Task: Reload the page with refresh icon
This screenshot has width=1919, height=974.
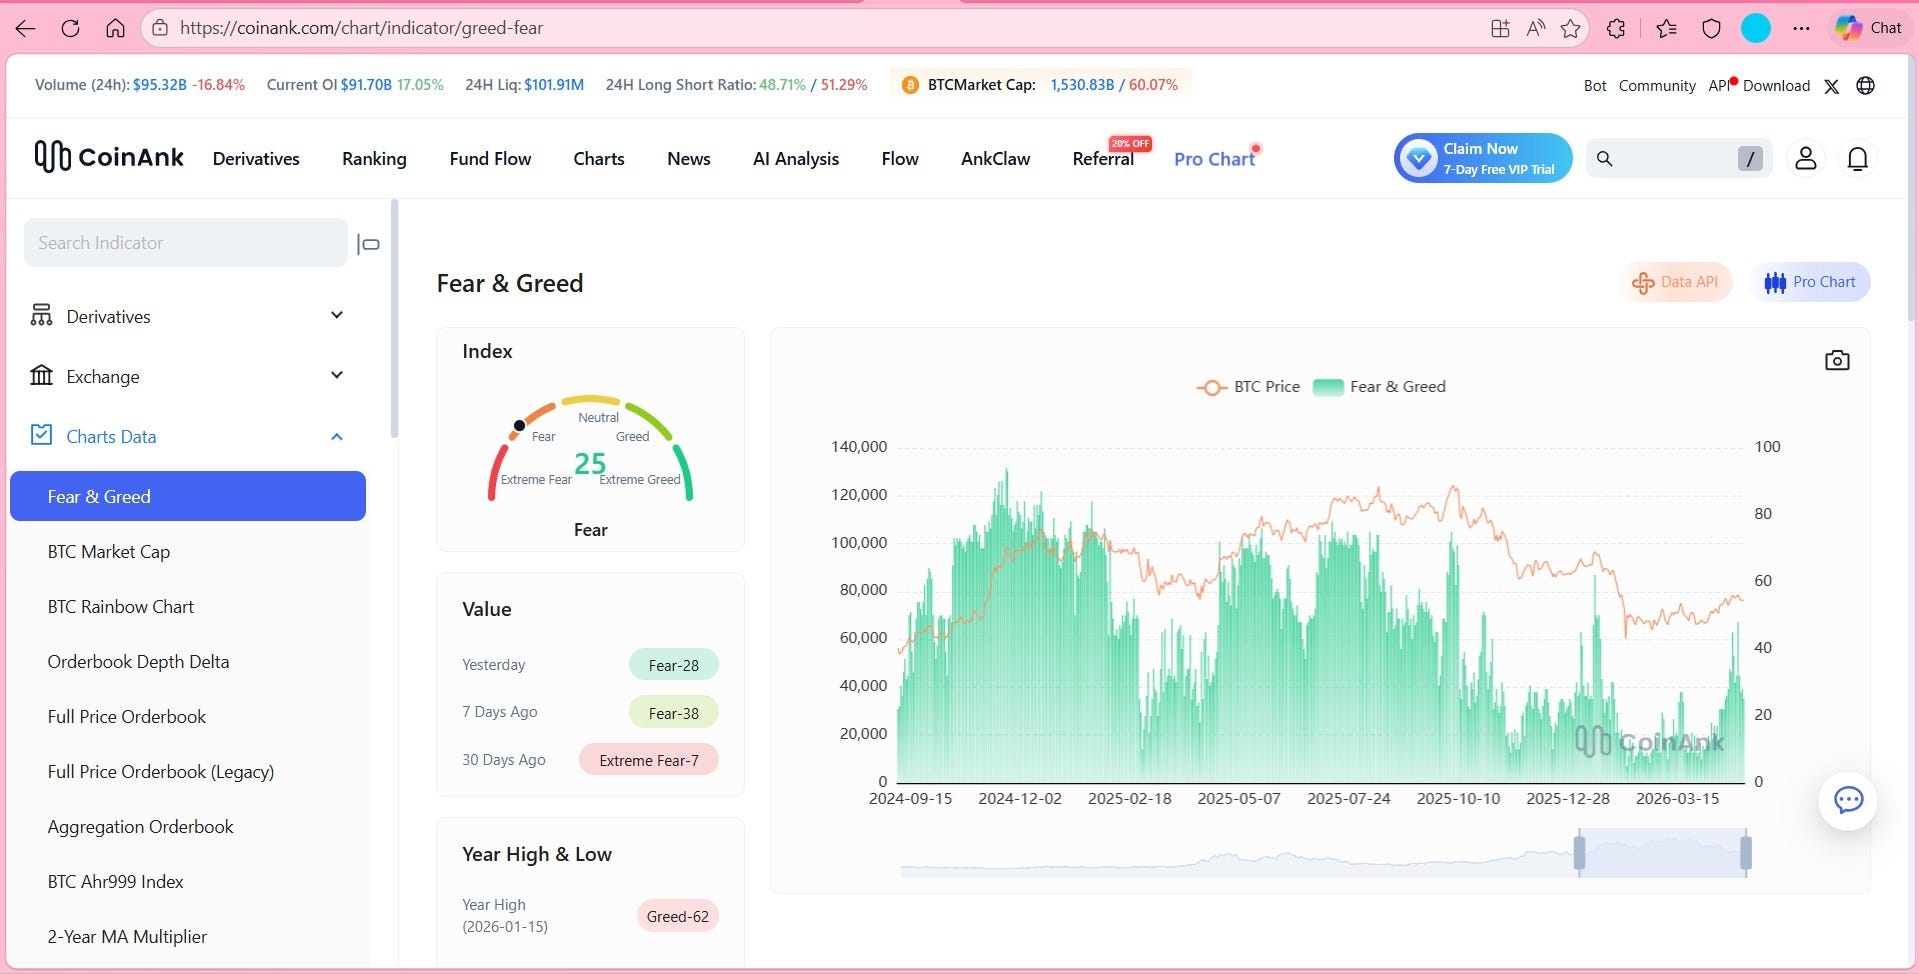Action: click(70, 28)
